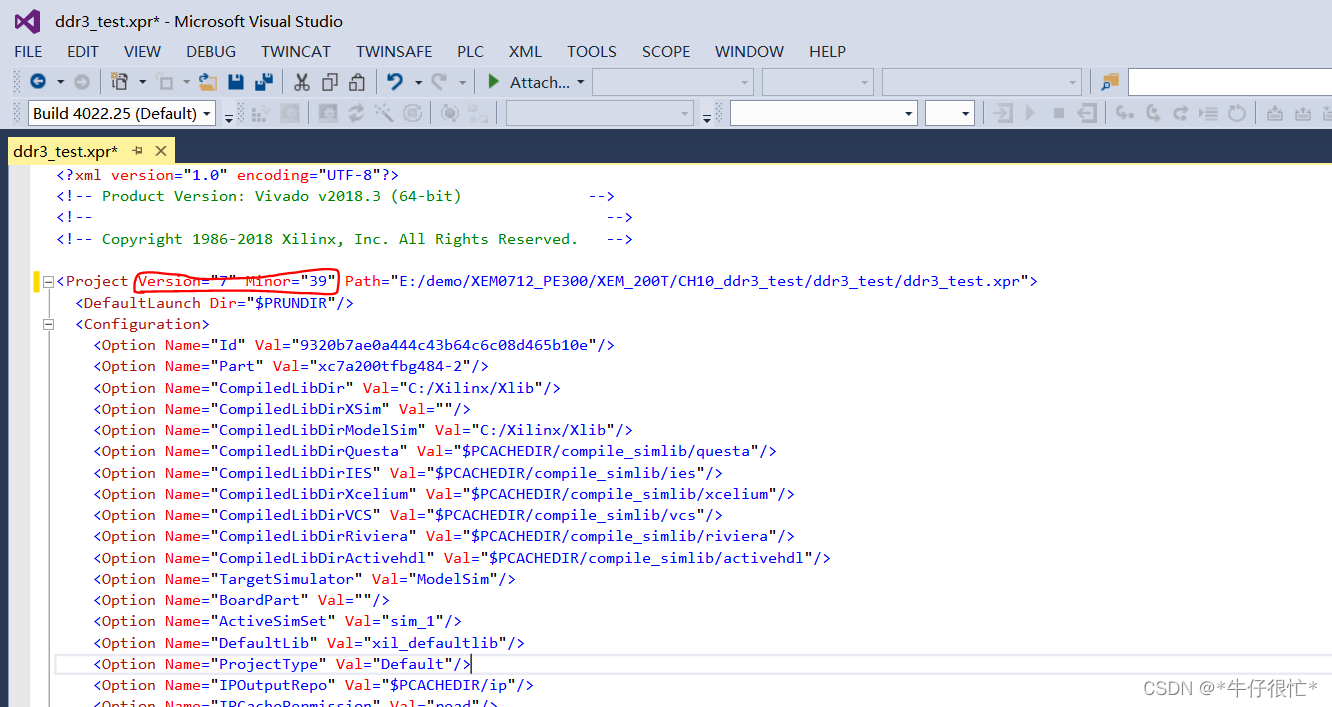Click the Attach... button
The height and width of the screenshot is (707, 1332).
(x=539, y=82)
